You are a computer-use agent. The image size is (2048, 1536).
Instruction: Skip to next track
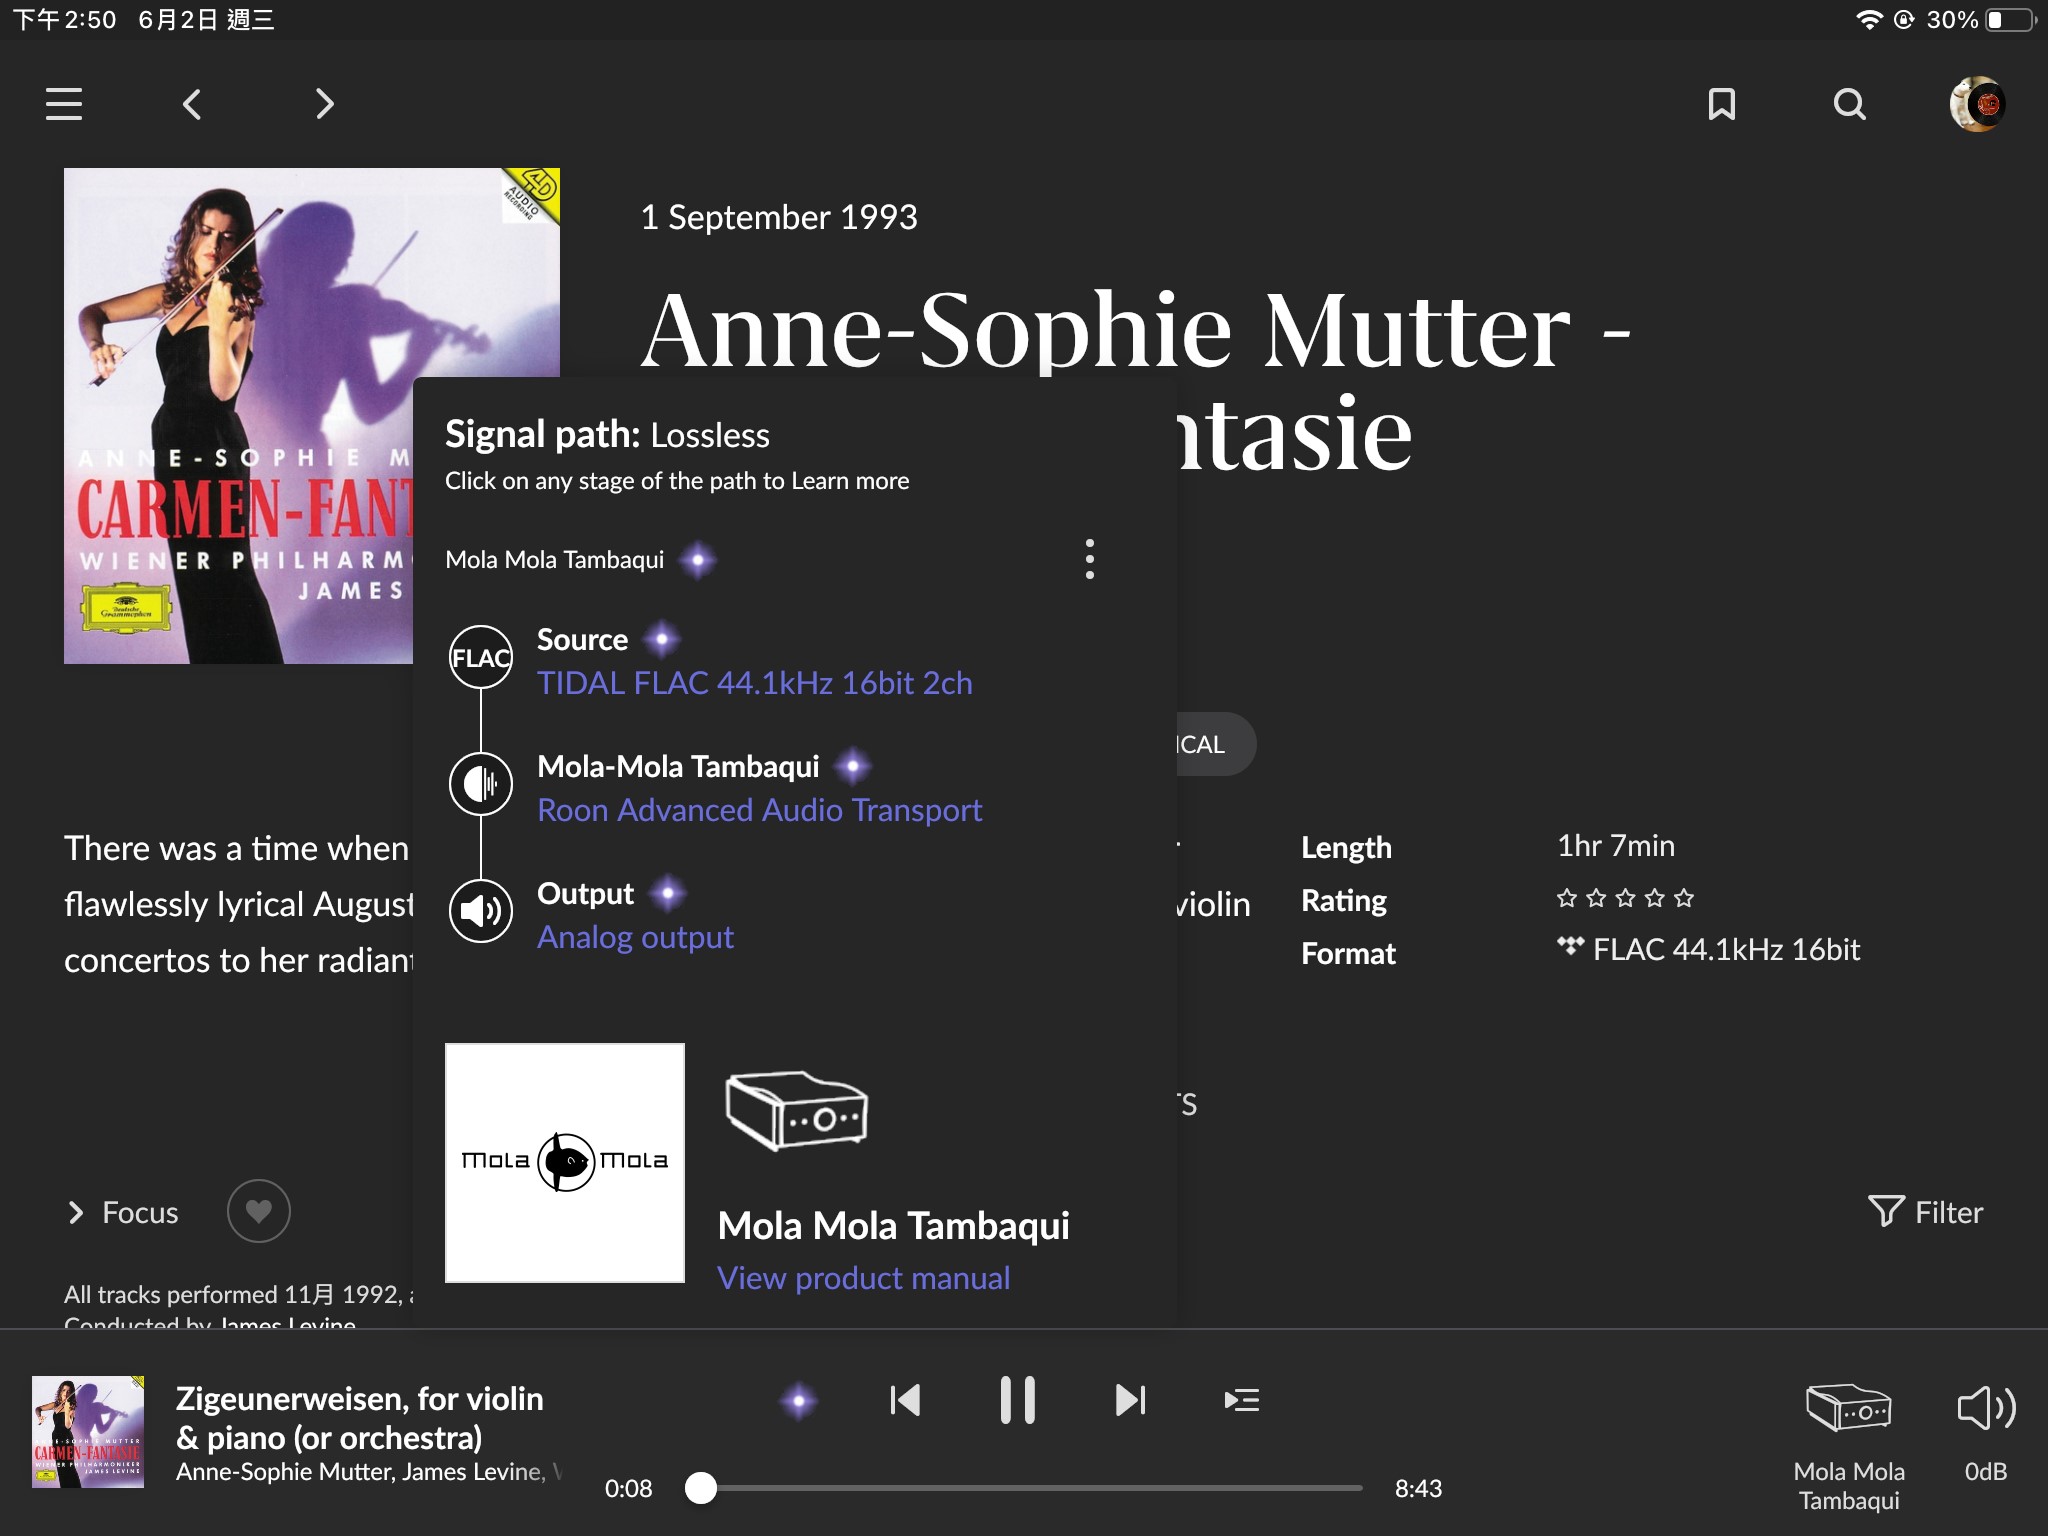click(x=1130, y=1400)
